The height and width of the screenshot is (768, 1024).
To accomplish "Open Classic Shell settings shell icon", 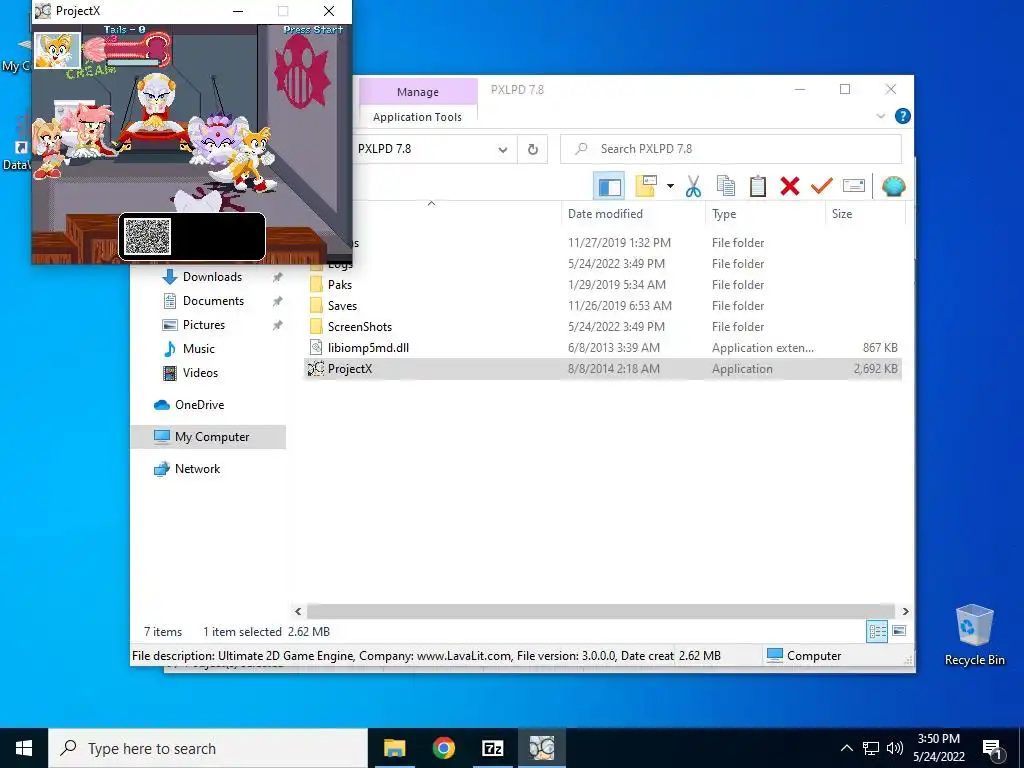I will 893,187.
